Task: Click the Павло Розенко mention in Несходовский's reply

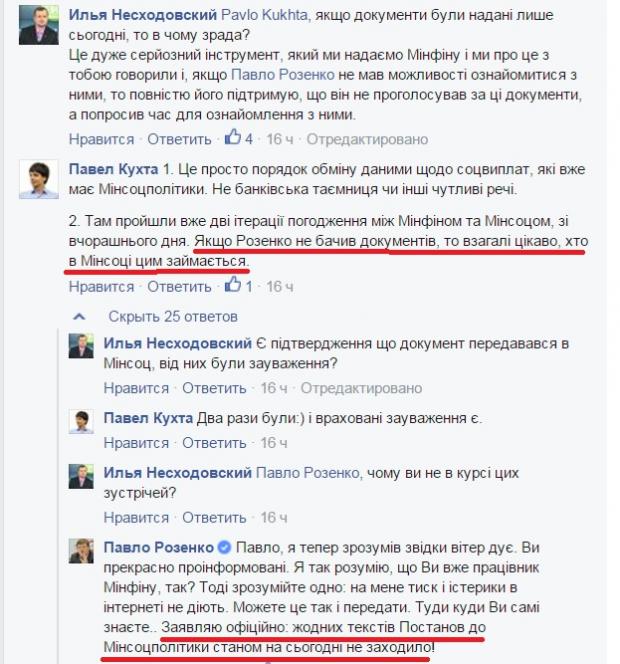Action: pos(309,473)
